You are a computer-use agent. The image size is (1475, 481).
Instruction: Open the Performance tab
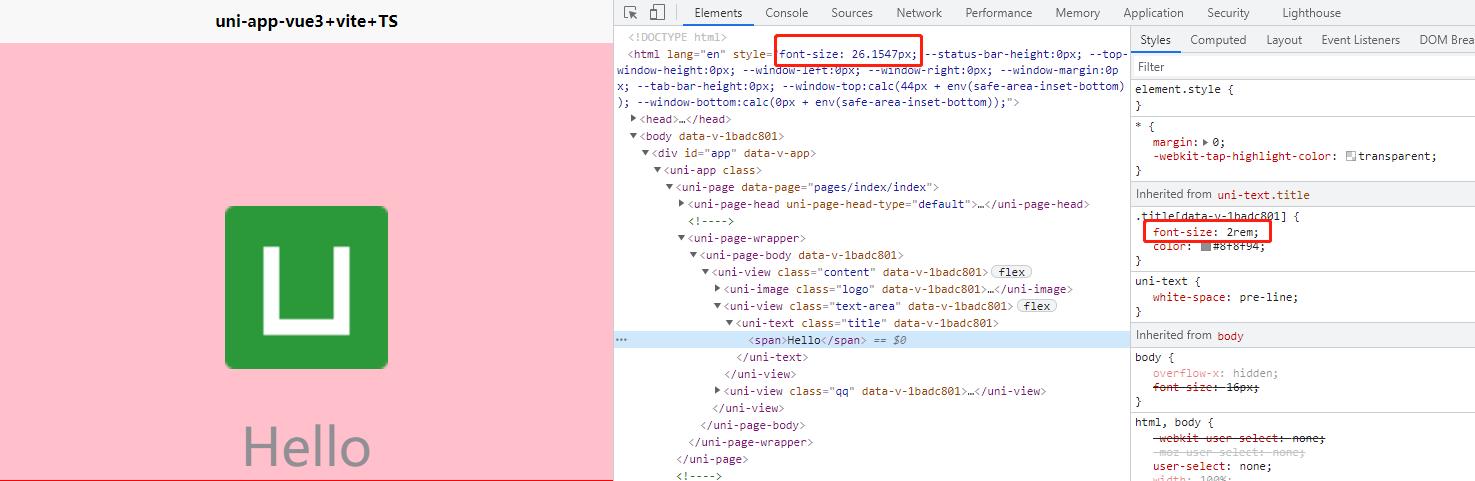(998, 13)
